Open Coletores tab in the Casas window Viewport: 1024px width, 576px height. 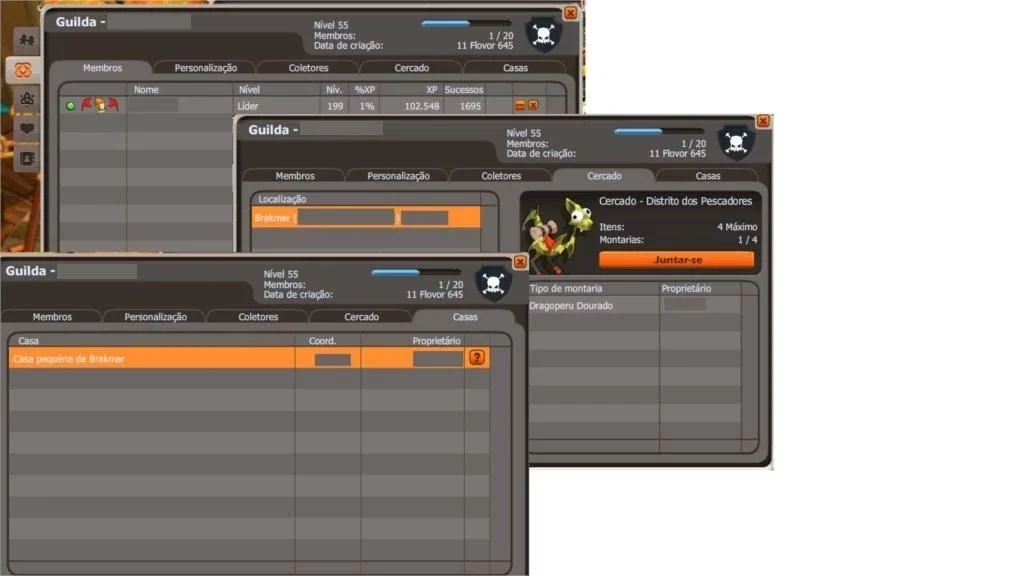tap(258, 317)
